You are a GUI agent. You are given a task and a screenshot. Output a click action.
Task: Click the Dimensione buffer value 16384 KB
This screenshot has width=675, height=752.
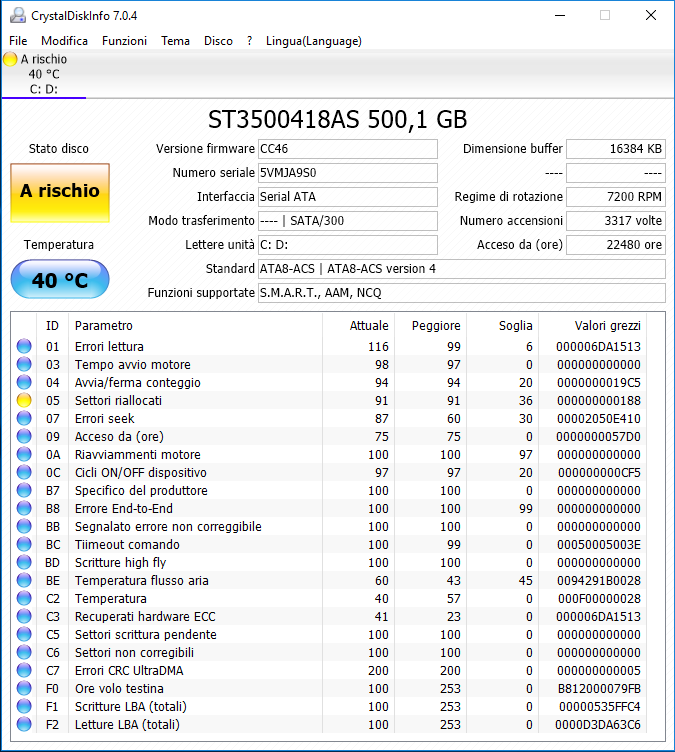coord(616,149)
